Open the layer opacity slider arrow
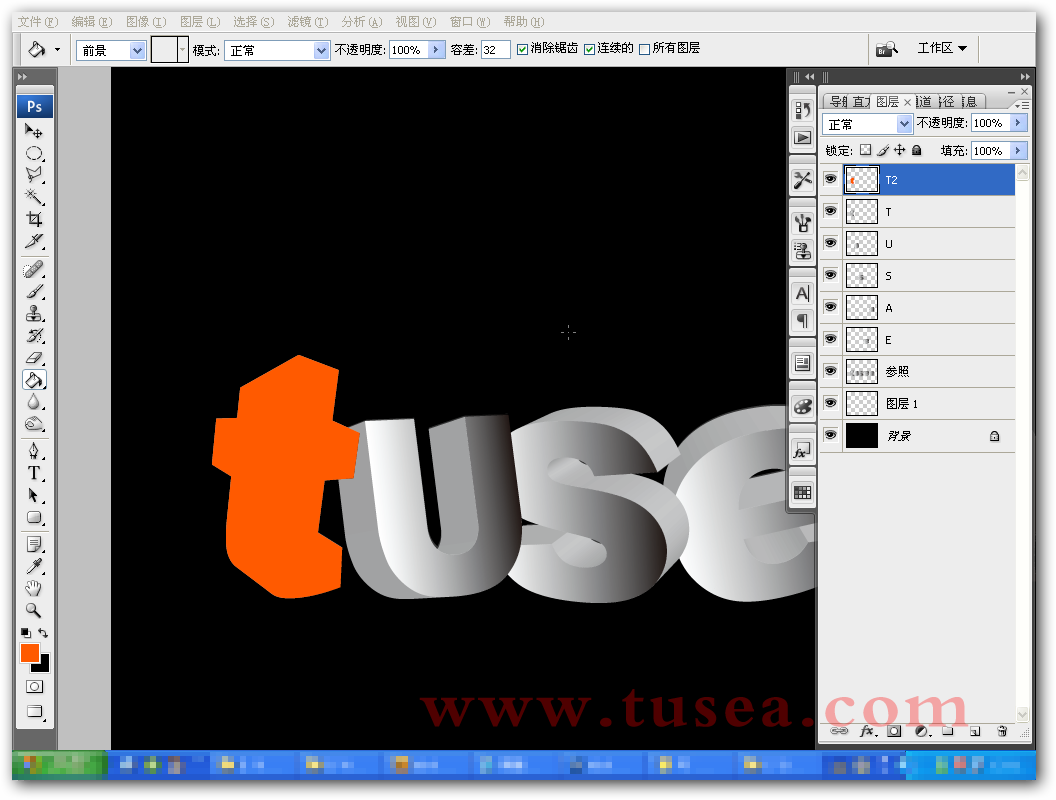 [x=1019, y=123]
